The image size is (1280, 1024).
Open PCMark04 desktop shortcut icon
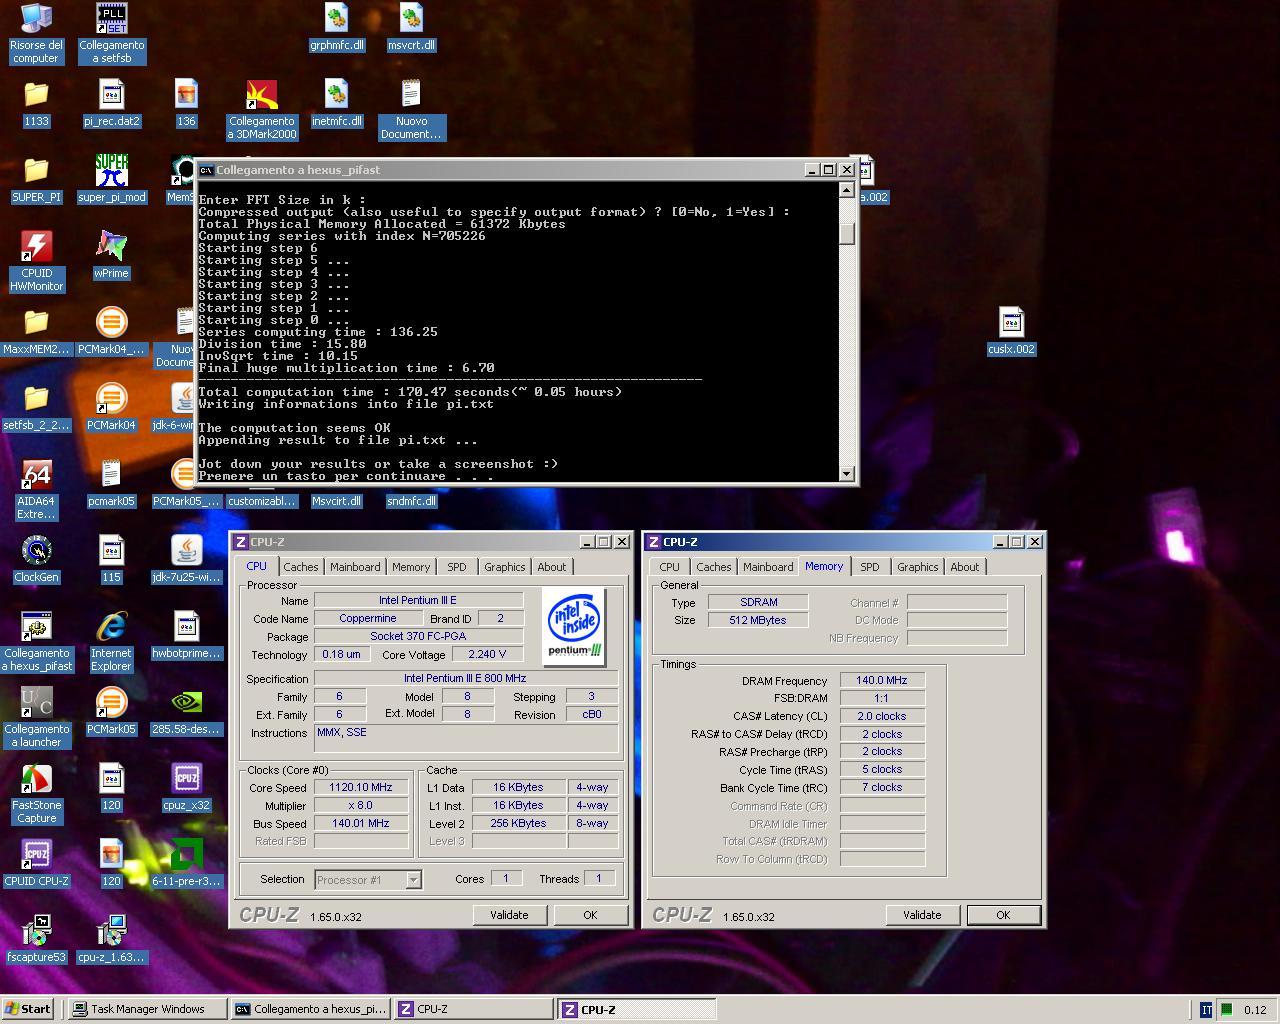111,408
